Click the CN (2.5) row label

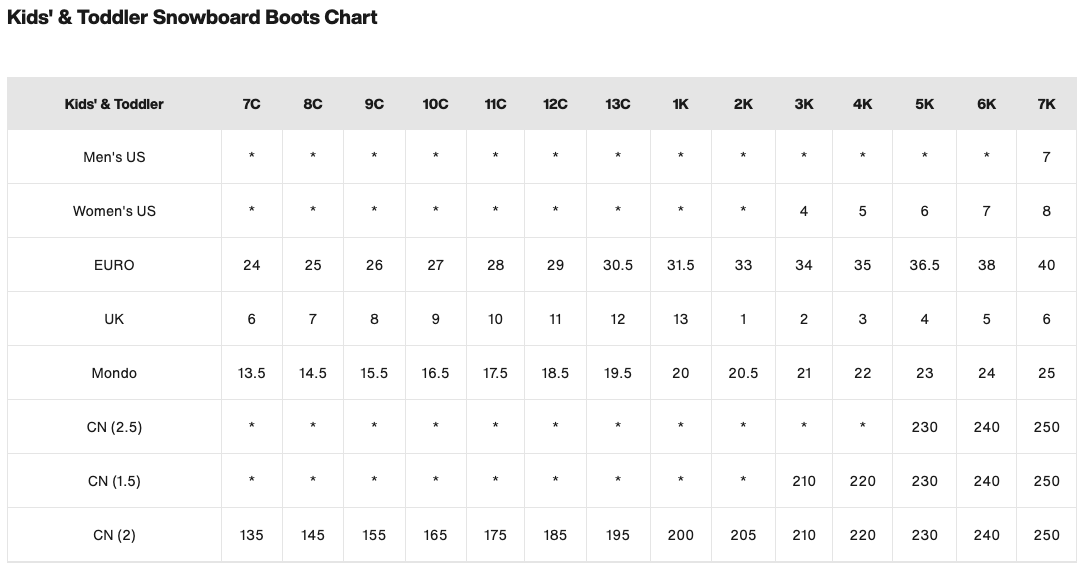[114, 427]
